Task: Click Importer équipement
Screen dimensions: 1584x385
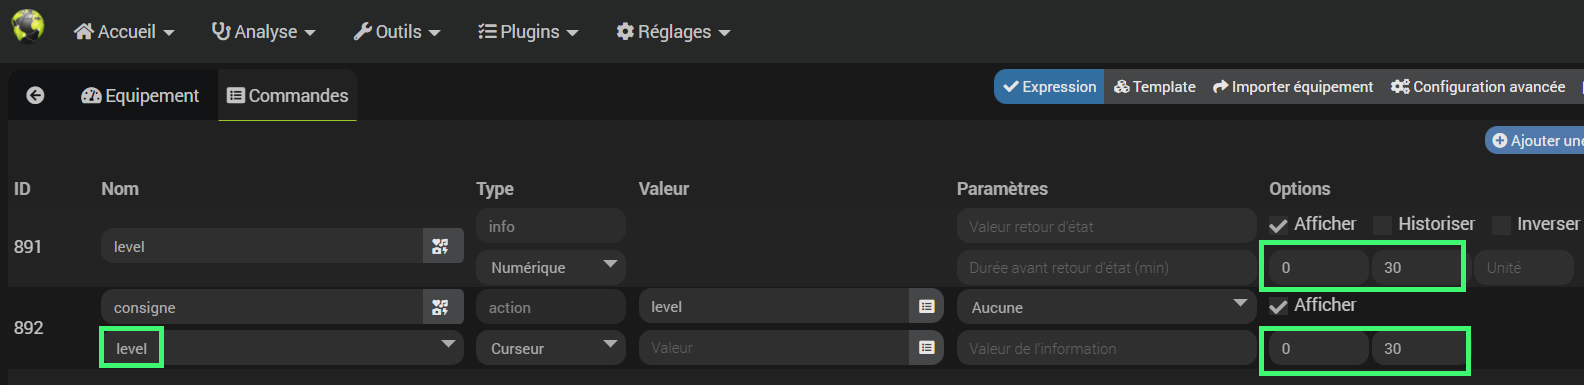Action: click(1293, 87)
